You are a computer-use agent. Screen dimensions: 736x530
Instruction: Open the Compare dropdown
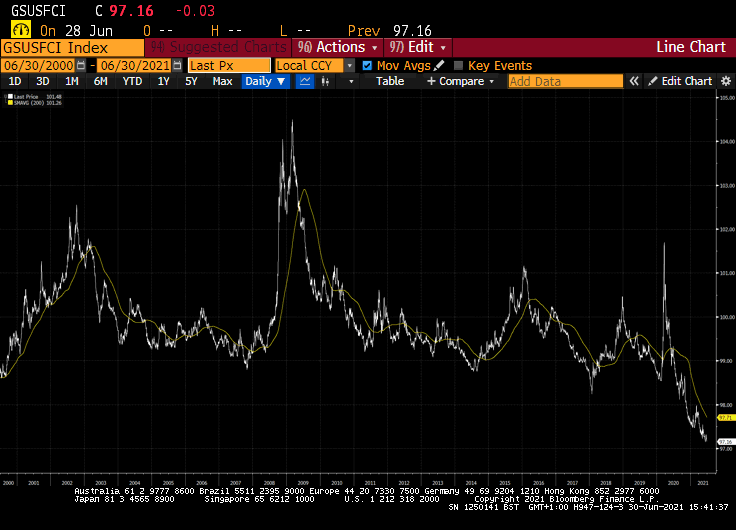pos(460,81)
